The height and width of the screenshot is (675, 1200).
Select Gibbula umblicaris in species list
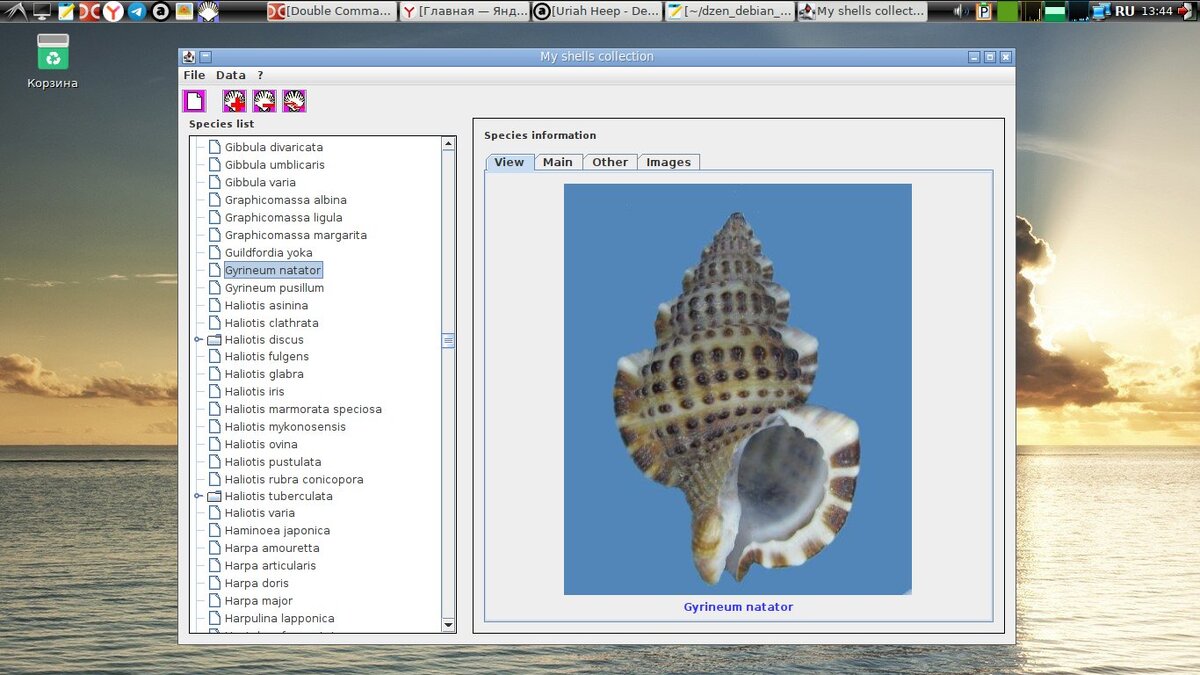click(275, 165)
